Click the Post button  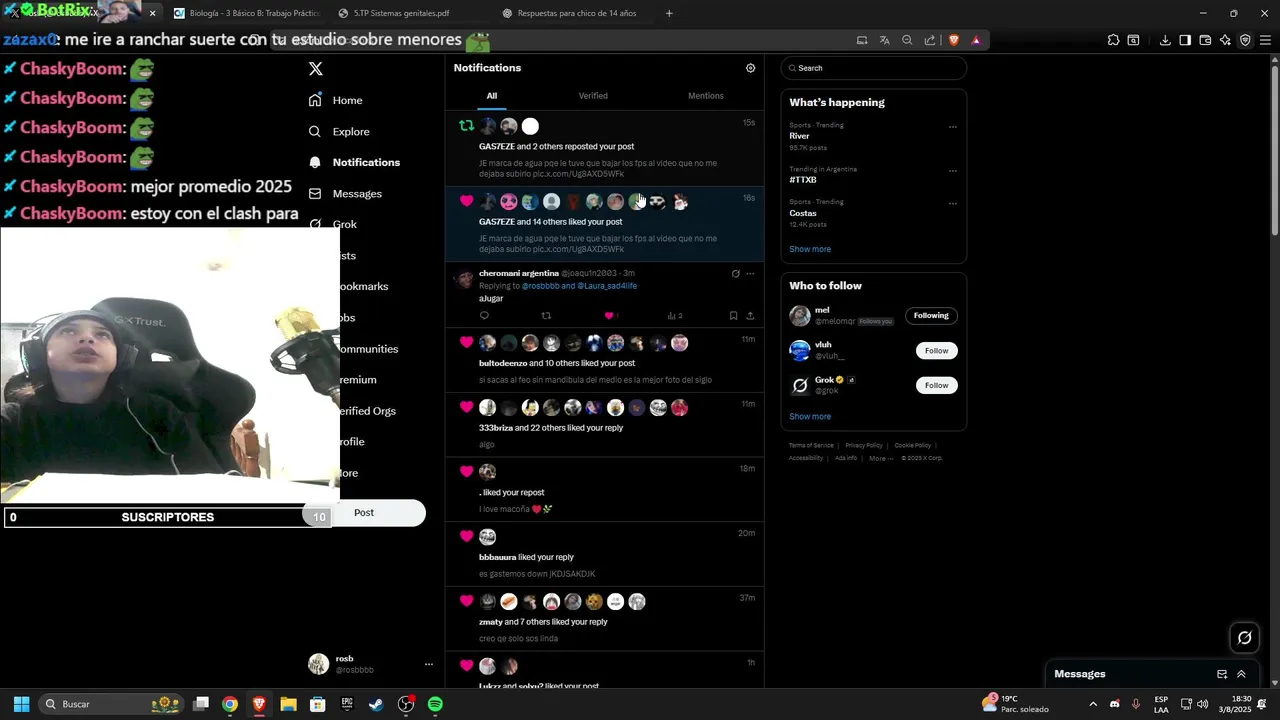pyautogui.click(x=364, y=513)
